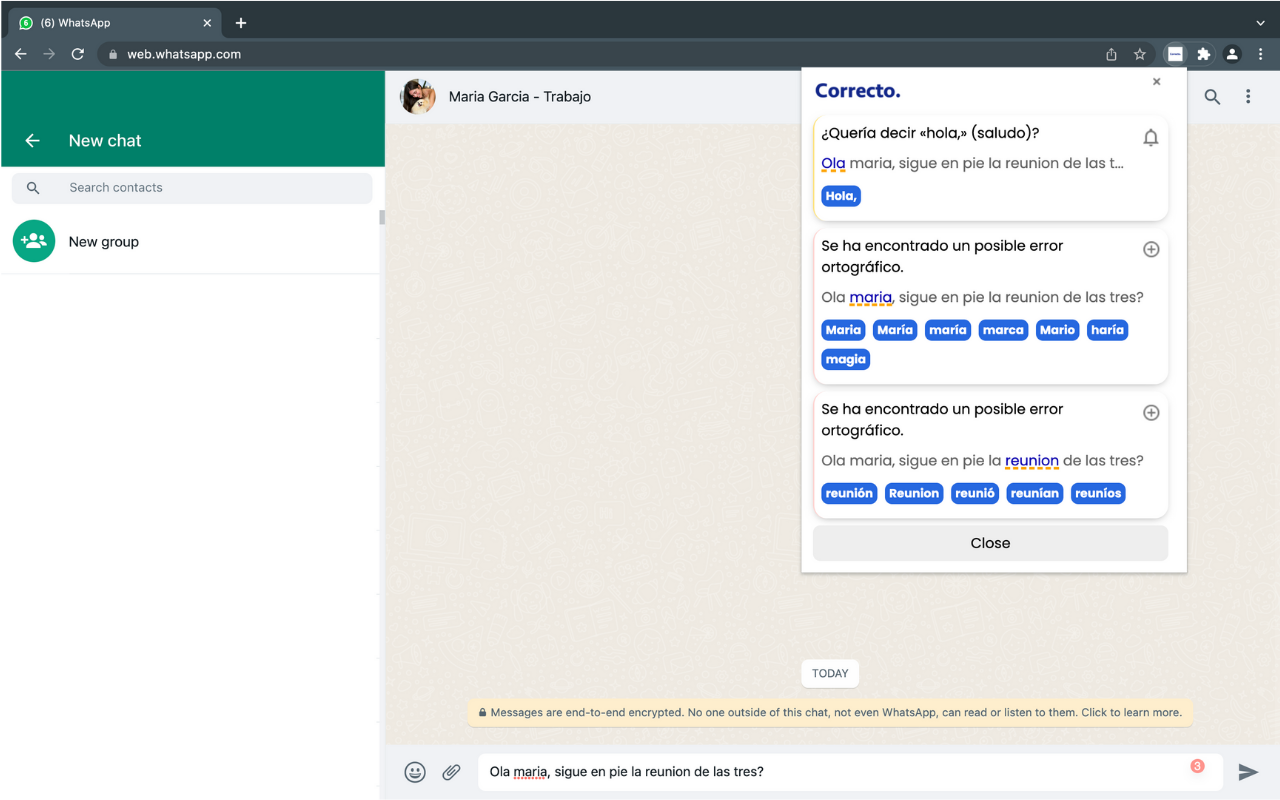Apply the "reunión" suggestion
This screenshot has height=800, width=1280.
point(849,493)
